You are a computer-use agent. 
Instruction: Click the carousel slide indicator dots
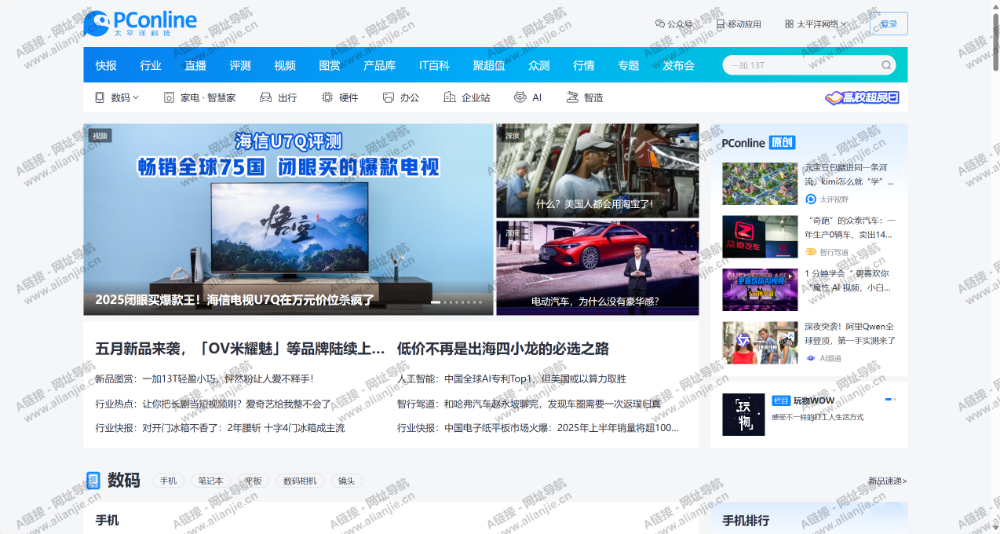click(457, 302)
